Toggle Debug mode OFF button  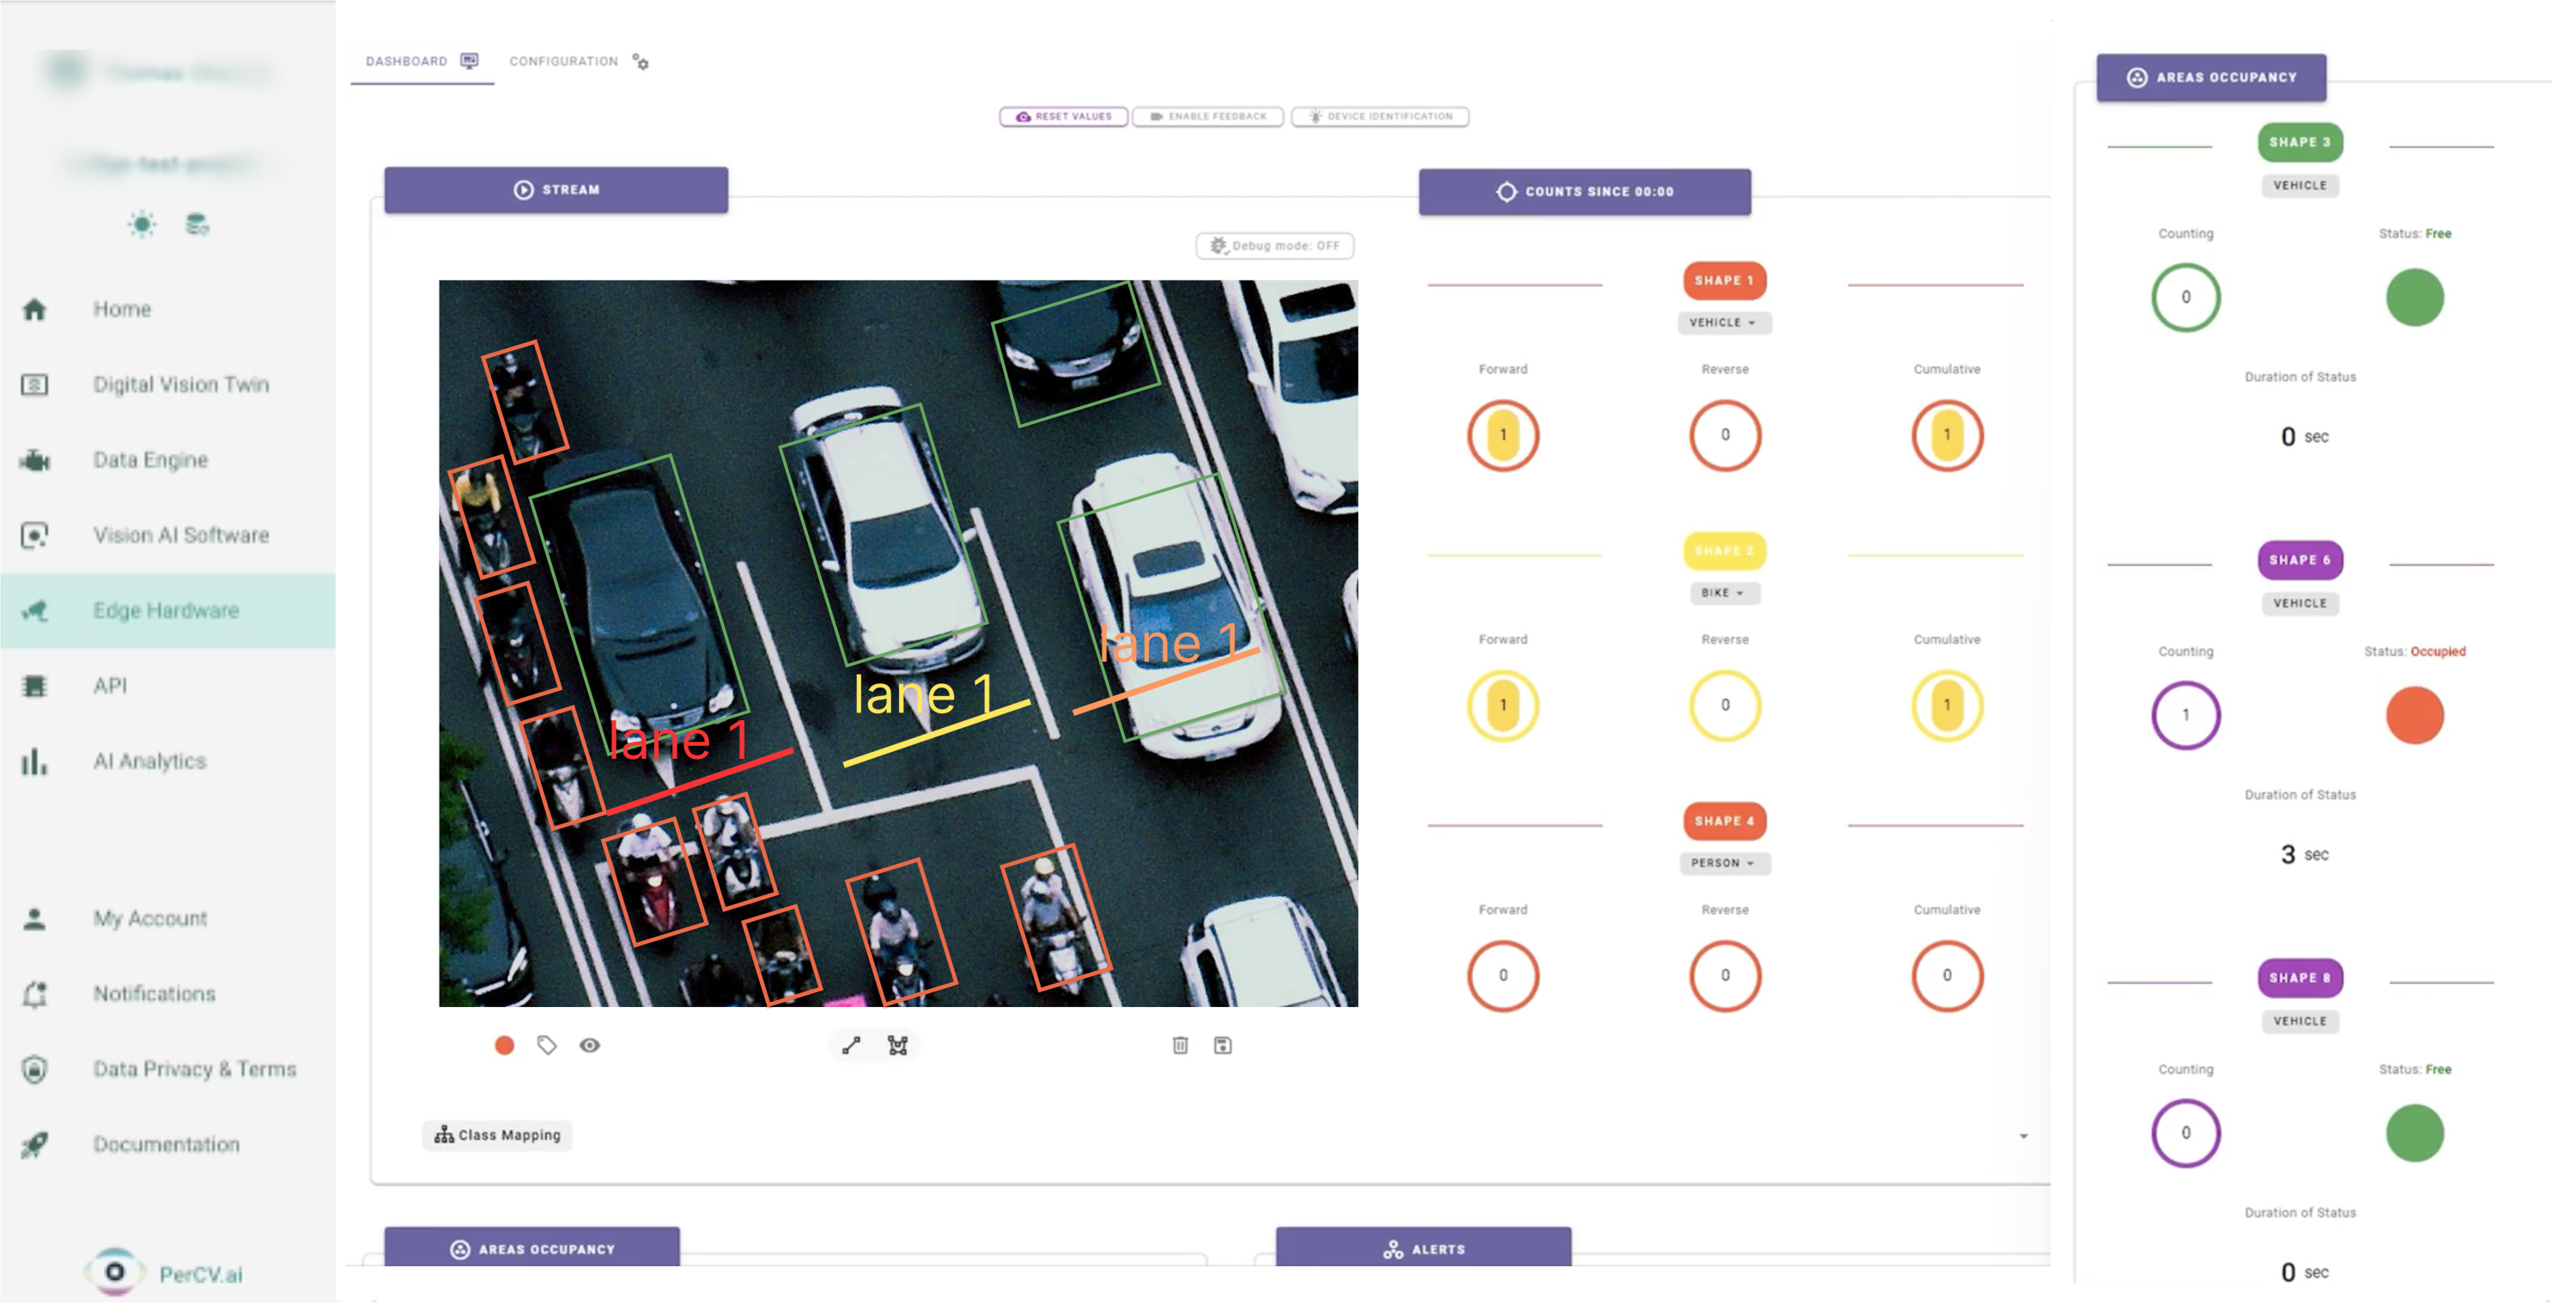pyautogui.click(x=1274, y=246)
